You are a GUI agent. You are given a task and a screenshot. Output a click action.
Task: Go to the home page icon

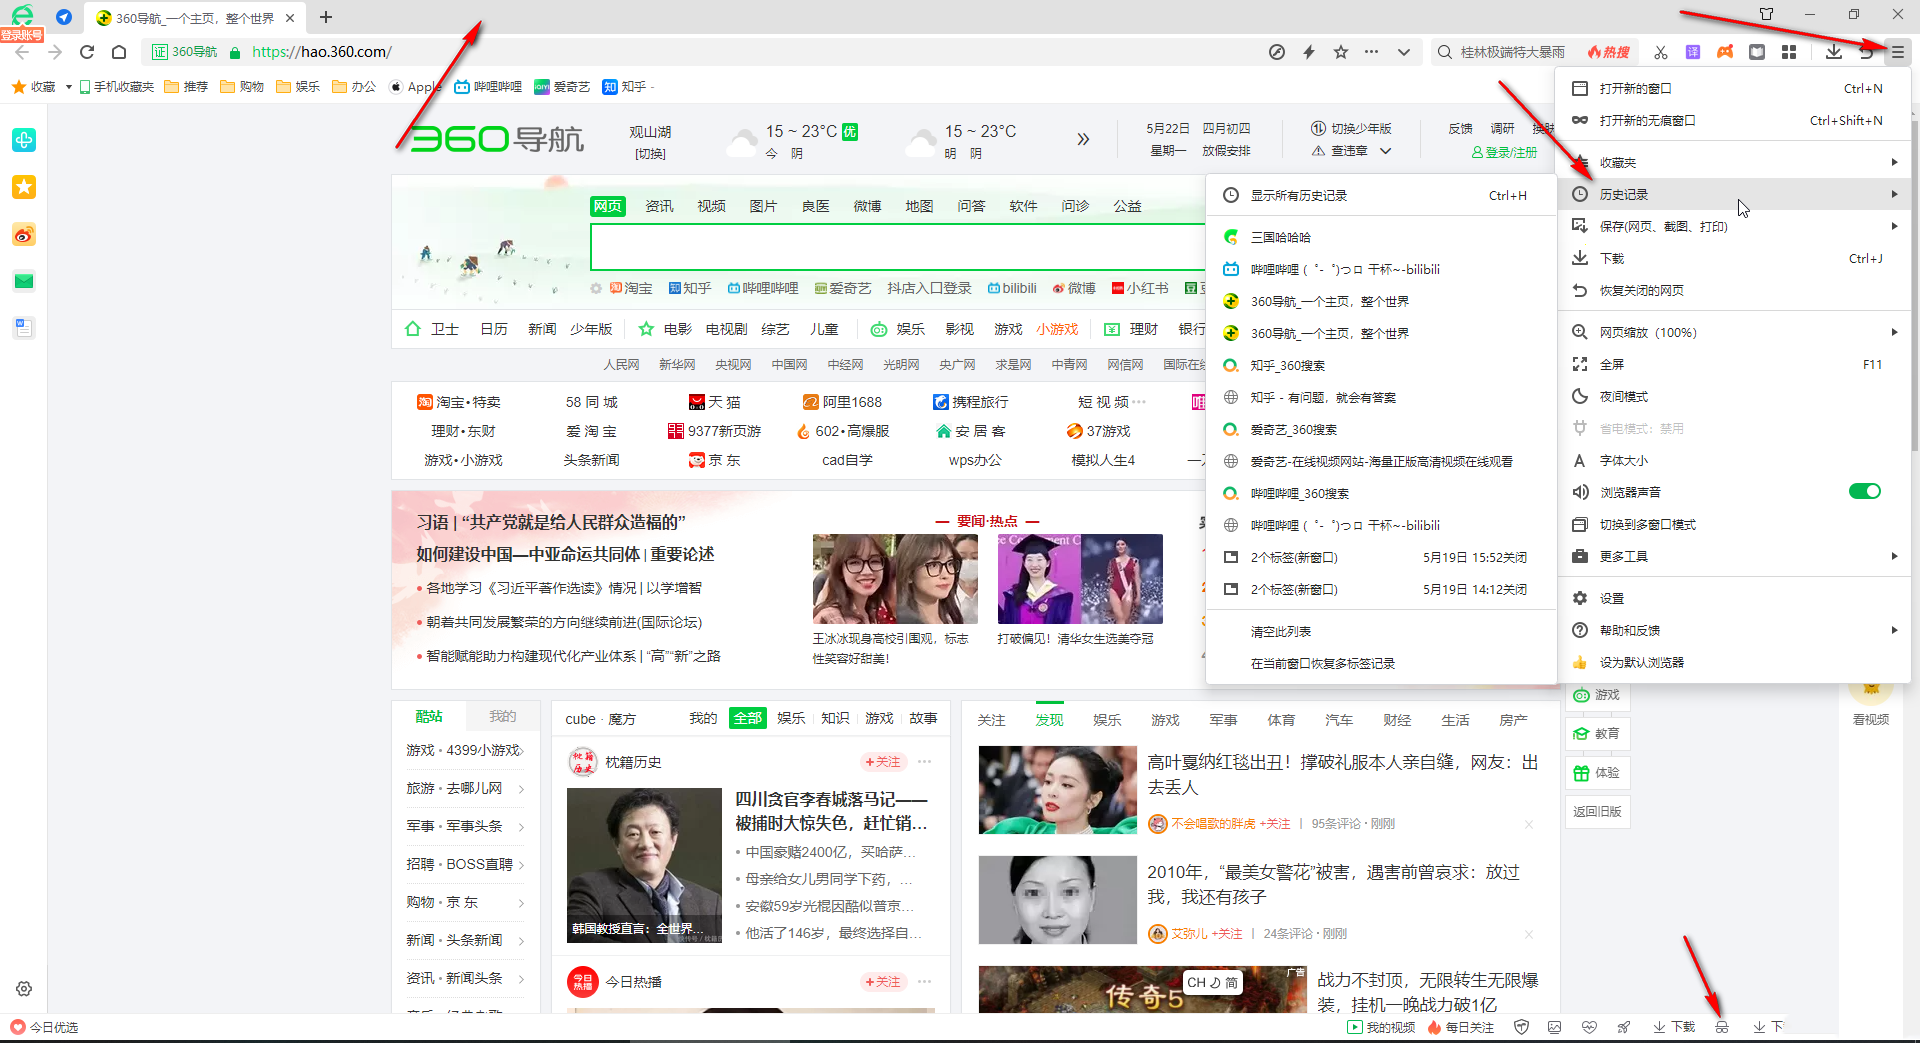[x=119, y=52]
